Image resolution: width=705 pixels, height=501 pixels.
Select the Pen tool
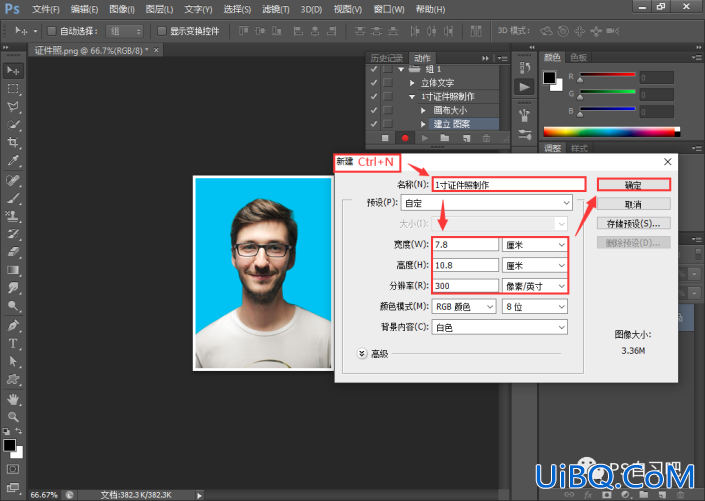point(13,325)
